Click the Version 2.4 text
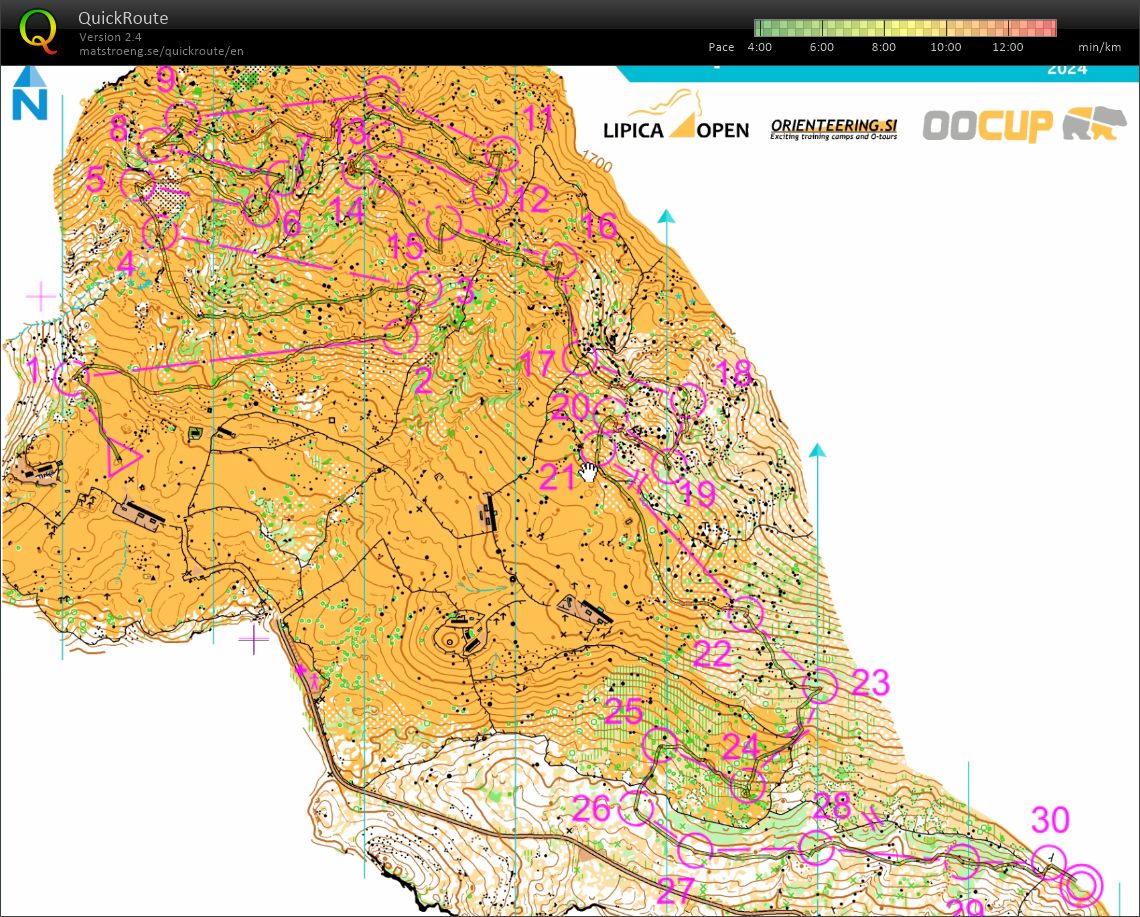The image size is (1140, 917). [110, 35]
